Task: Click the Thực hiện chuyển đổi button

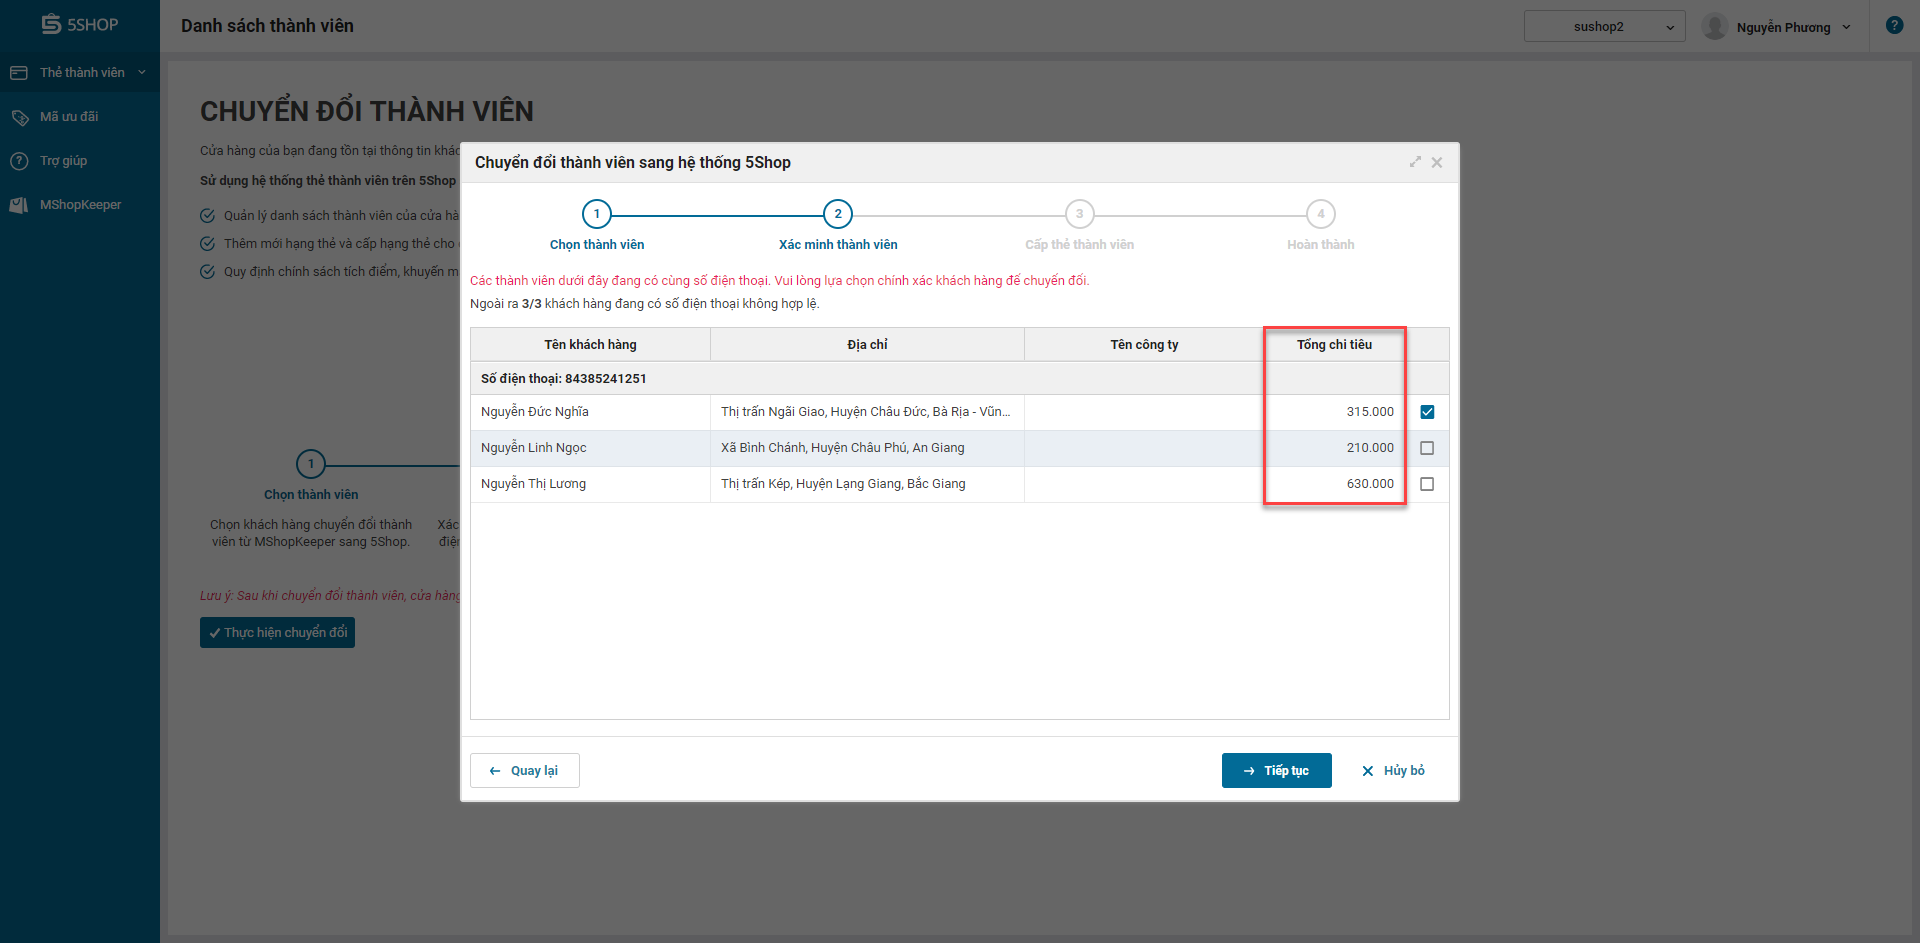Action: pyautogui.click(x=278, y=633)
